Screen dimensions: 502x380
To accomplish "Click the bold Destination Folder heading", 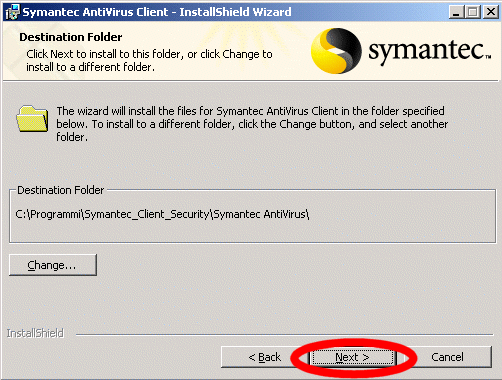I will 71,37.
